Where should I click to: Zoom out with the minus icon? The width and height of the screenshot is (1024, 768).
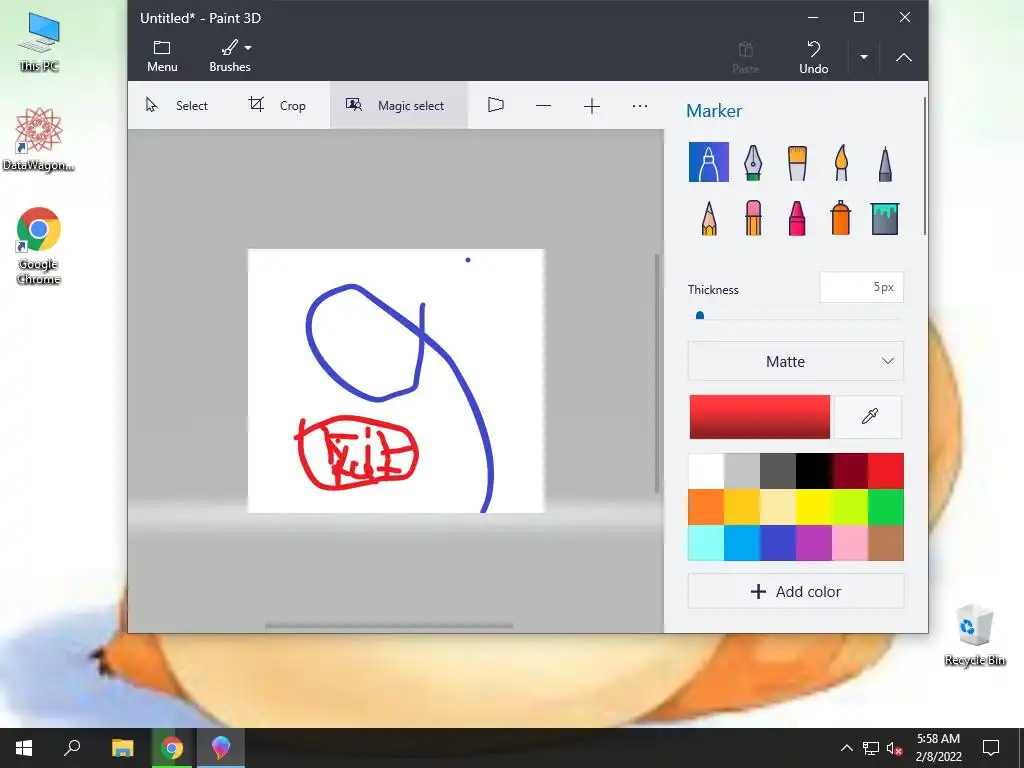click(x=543, y=106)
